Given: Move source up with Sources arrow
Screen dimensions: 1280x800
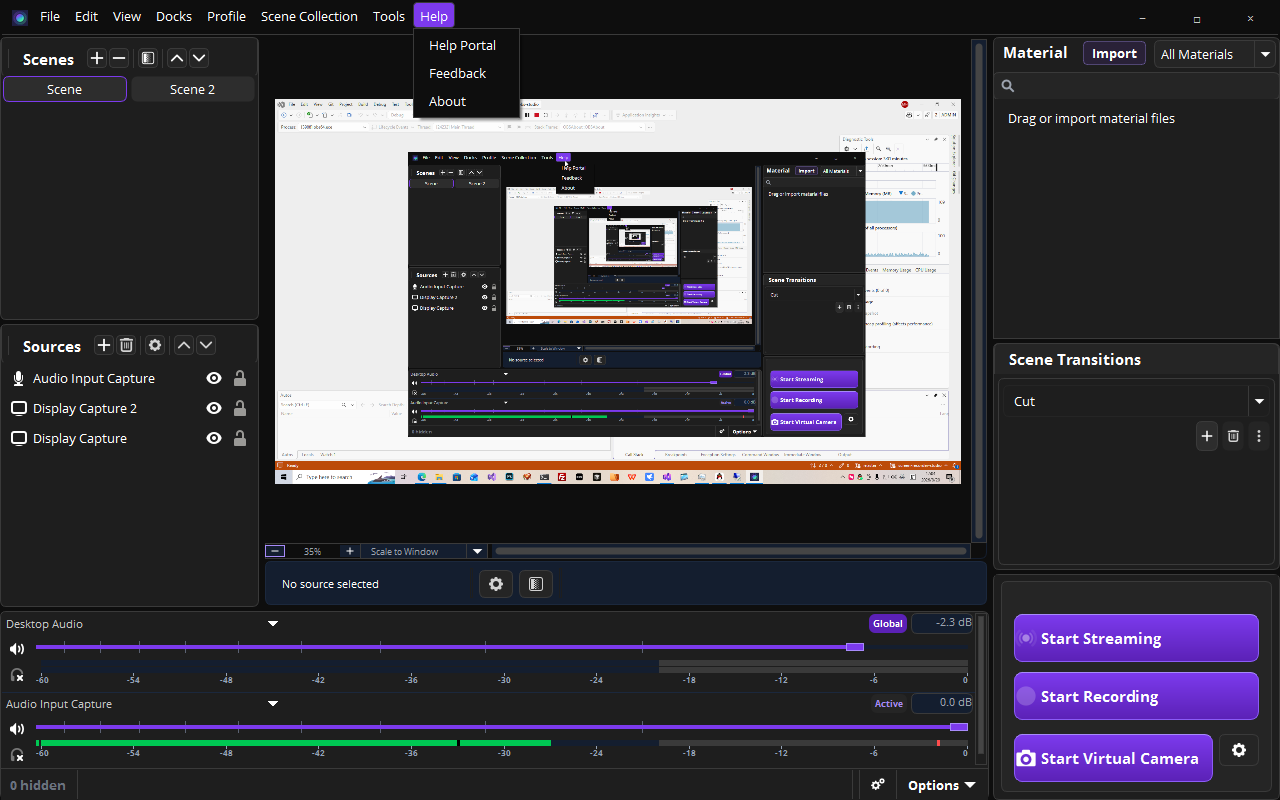Looking at the screenshot, I should tap(184, 345).
